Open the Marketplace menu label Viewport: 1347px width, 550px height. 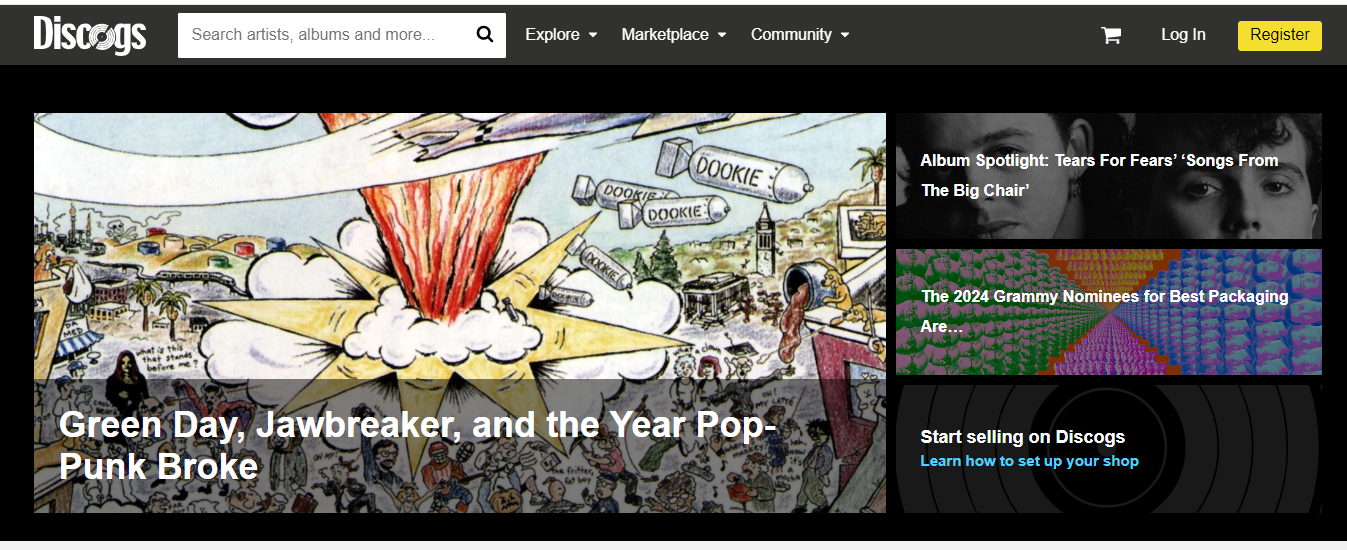click(665, 34)
